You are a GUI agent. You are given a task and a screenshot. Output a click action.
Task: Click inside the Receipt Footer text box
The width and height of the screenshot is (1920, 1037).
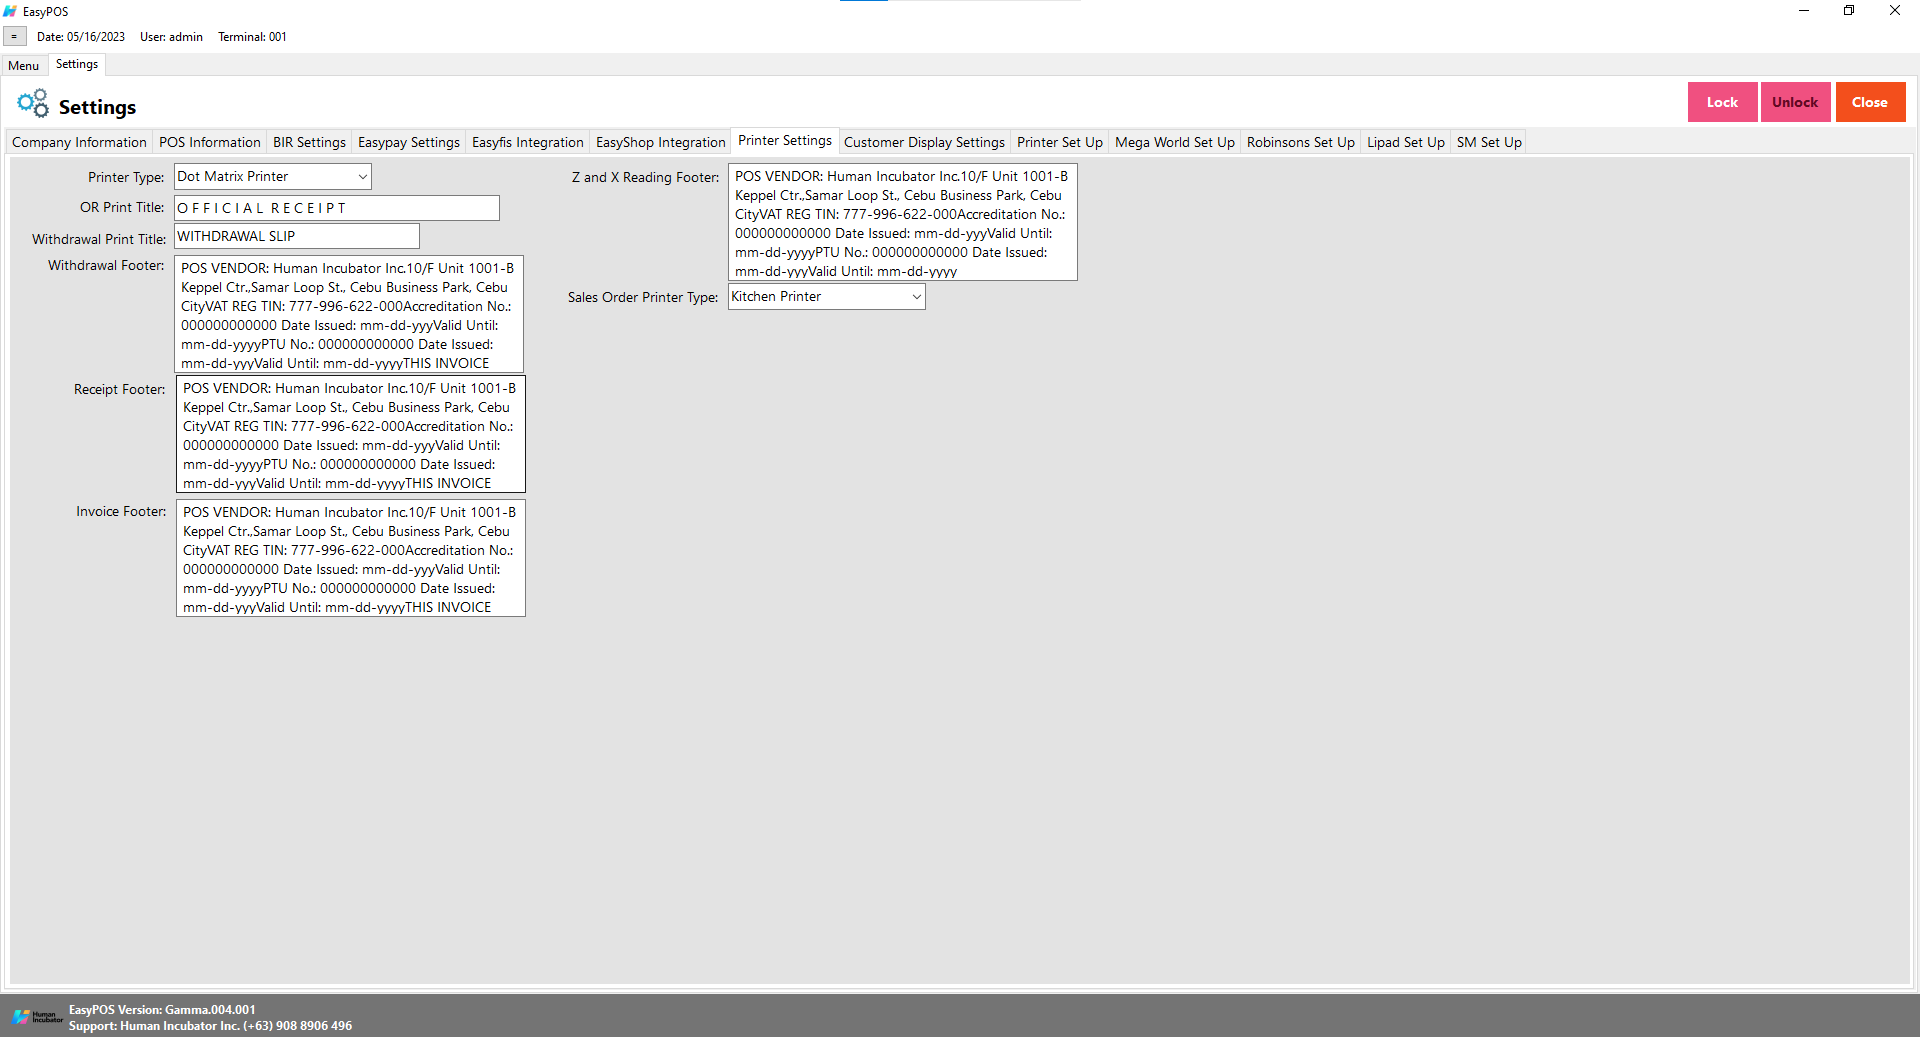pos(350,435)
